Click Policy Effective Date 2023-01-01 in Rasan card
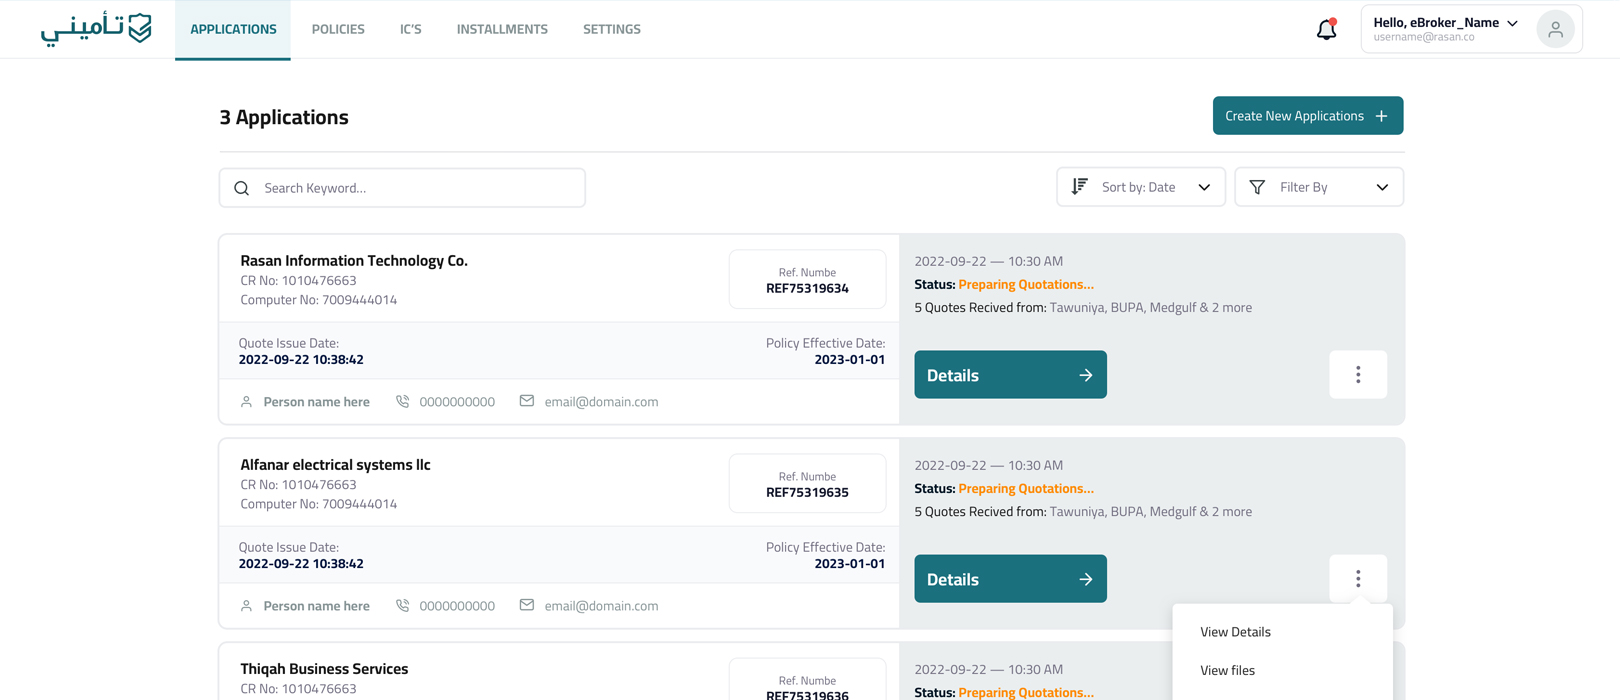 (849, 359)
